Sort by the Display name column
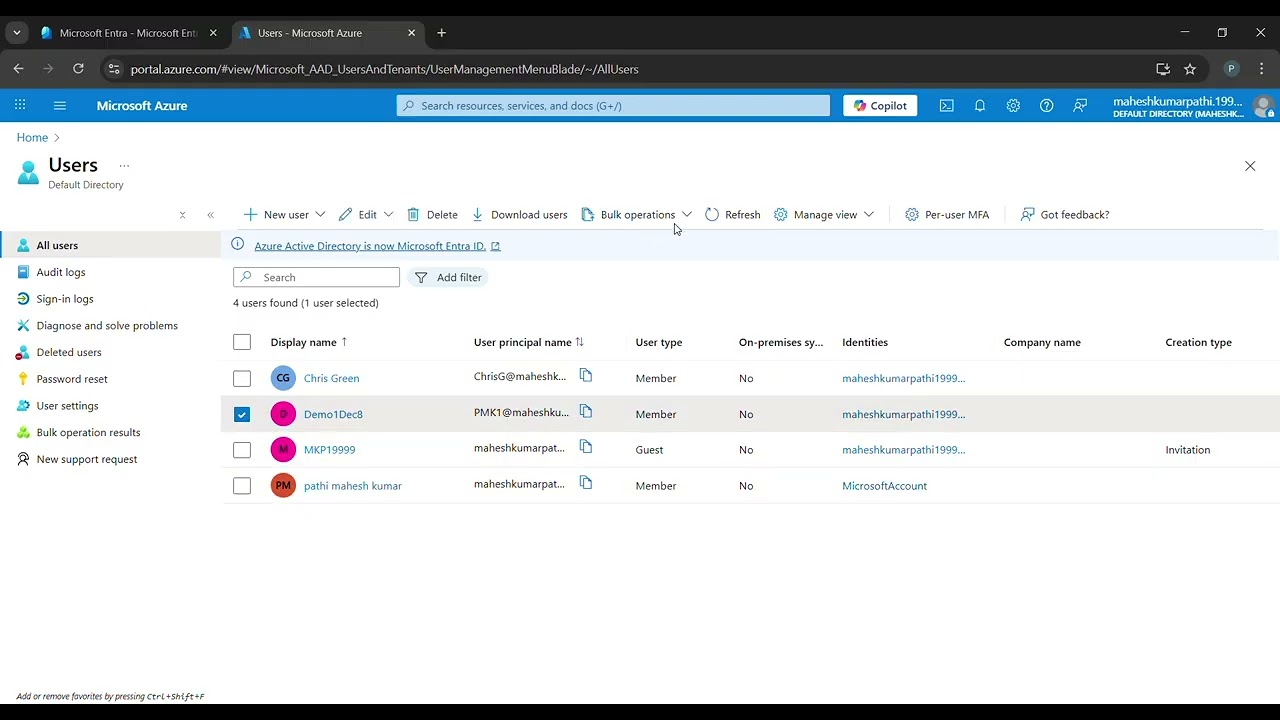The height and width of the screenshot is (720, 1280). pyautogui.click(x=308, y=342)
